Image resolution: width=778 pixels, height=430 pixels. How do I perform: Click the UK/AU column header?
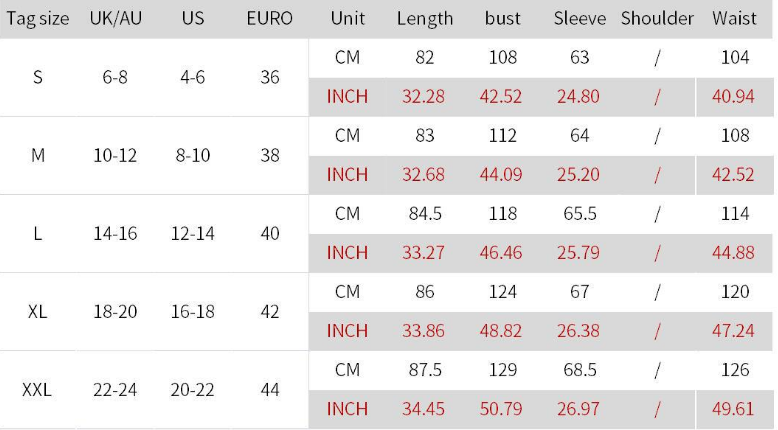click(x=114, y=19)
